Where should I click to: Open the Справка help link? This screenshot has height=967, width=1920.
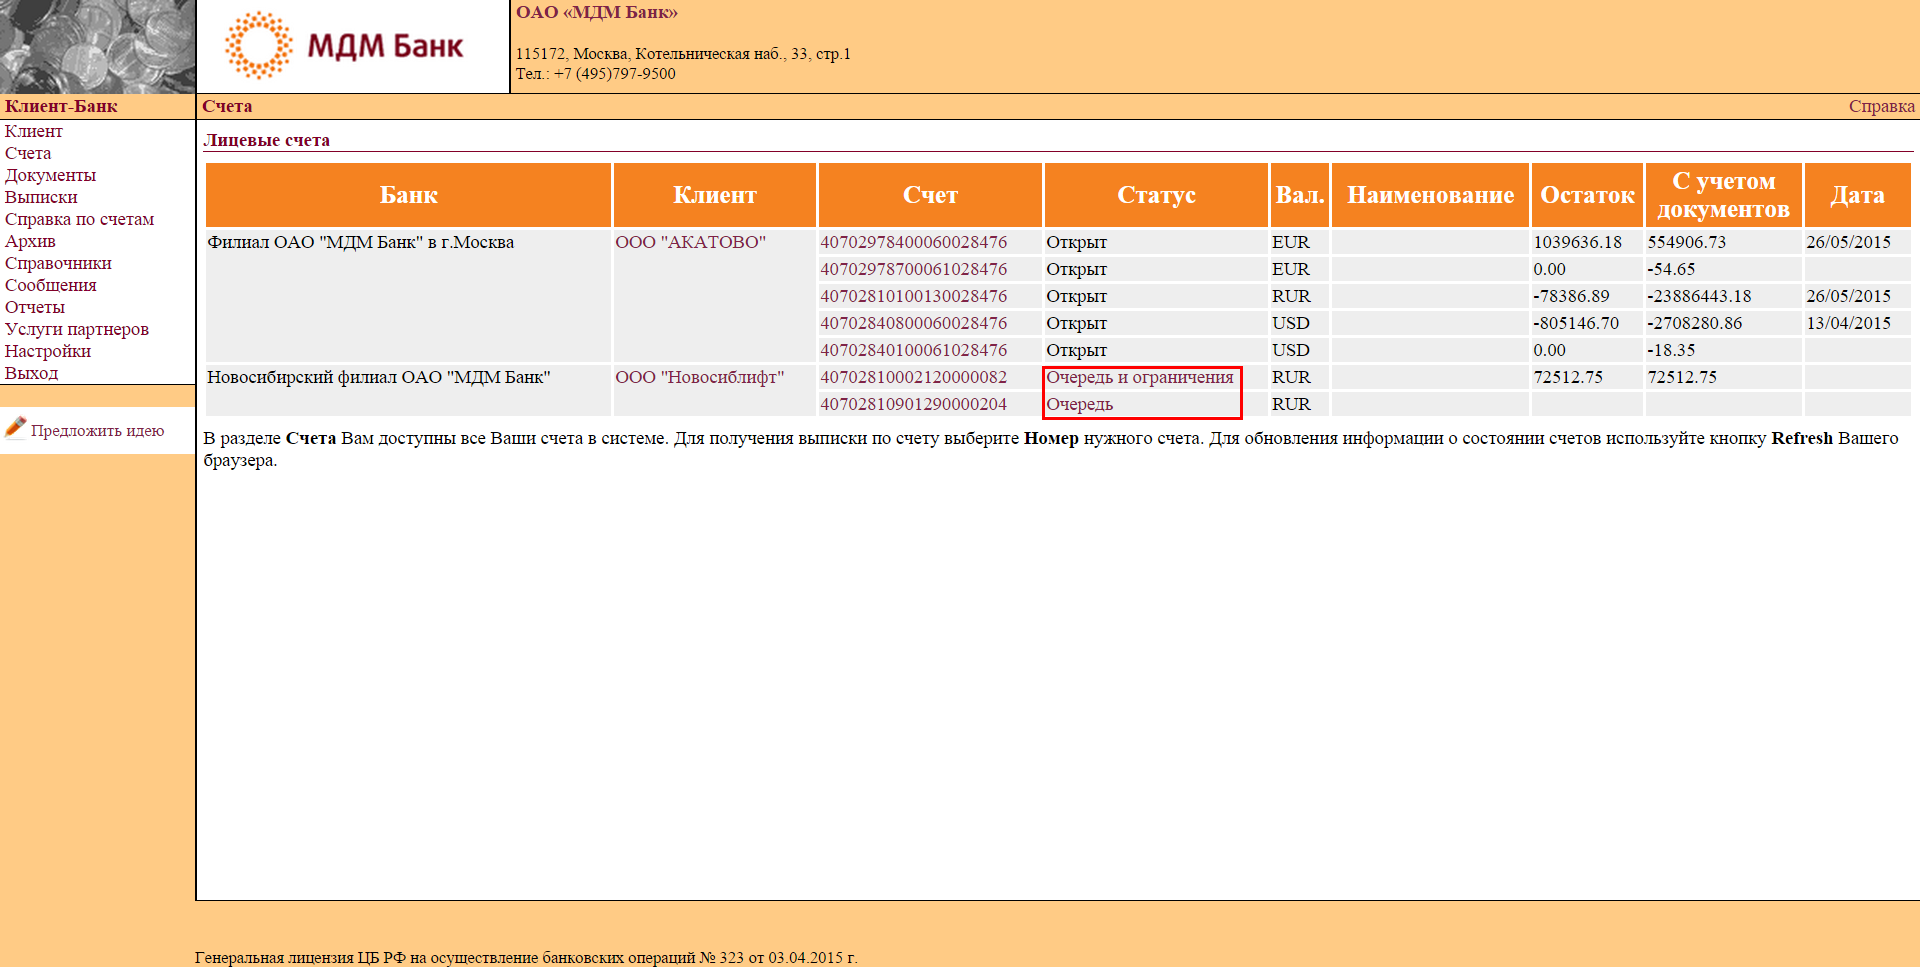(x=1881, y=106)
